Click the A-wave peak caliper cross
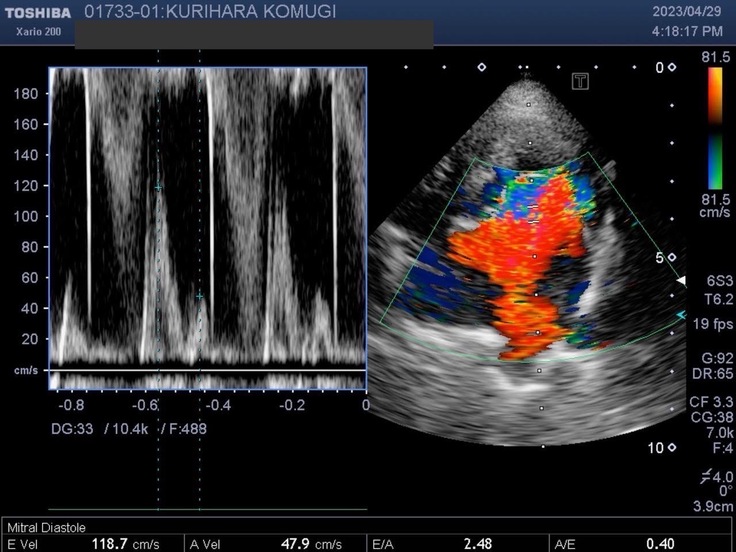Screen dimensions: 736x552 click(199, 296)
